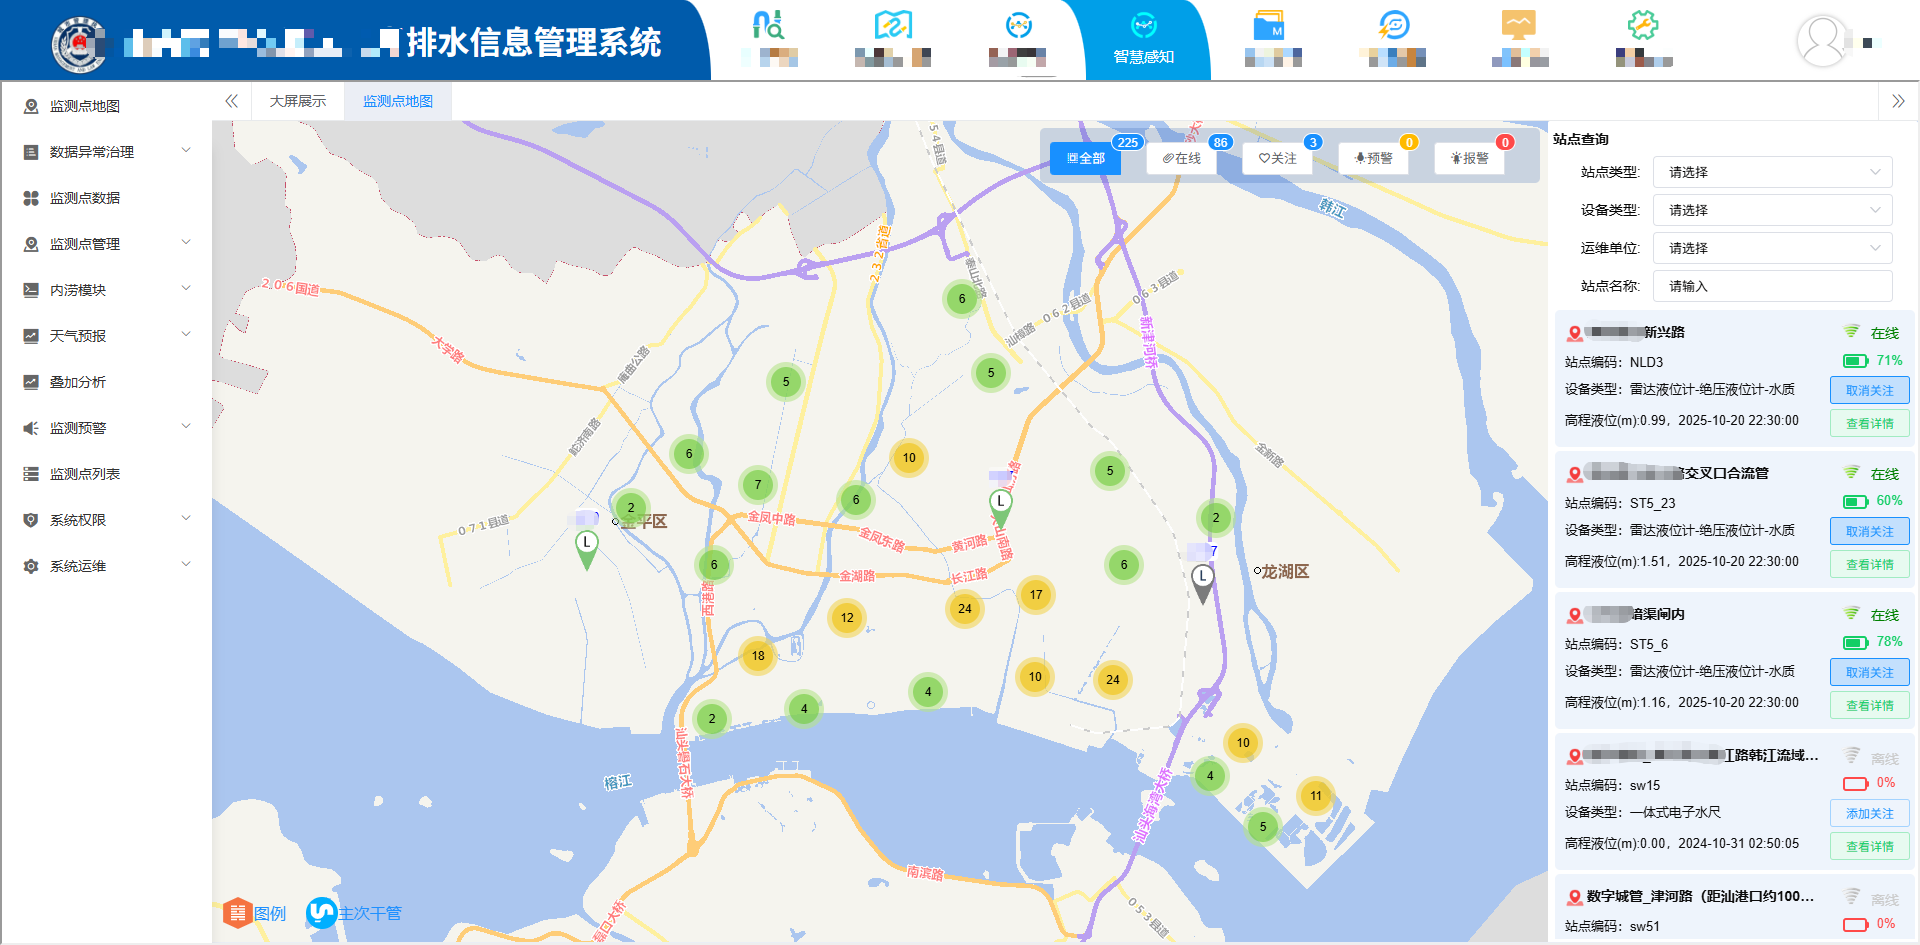The height and width of the screenshot is (945, 1920).
Task: Expand the 内涝模块 sidebar menu
Action: point(106,290)
